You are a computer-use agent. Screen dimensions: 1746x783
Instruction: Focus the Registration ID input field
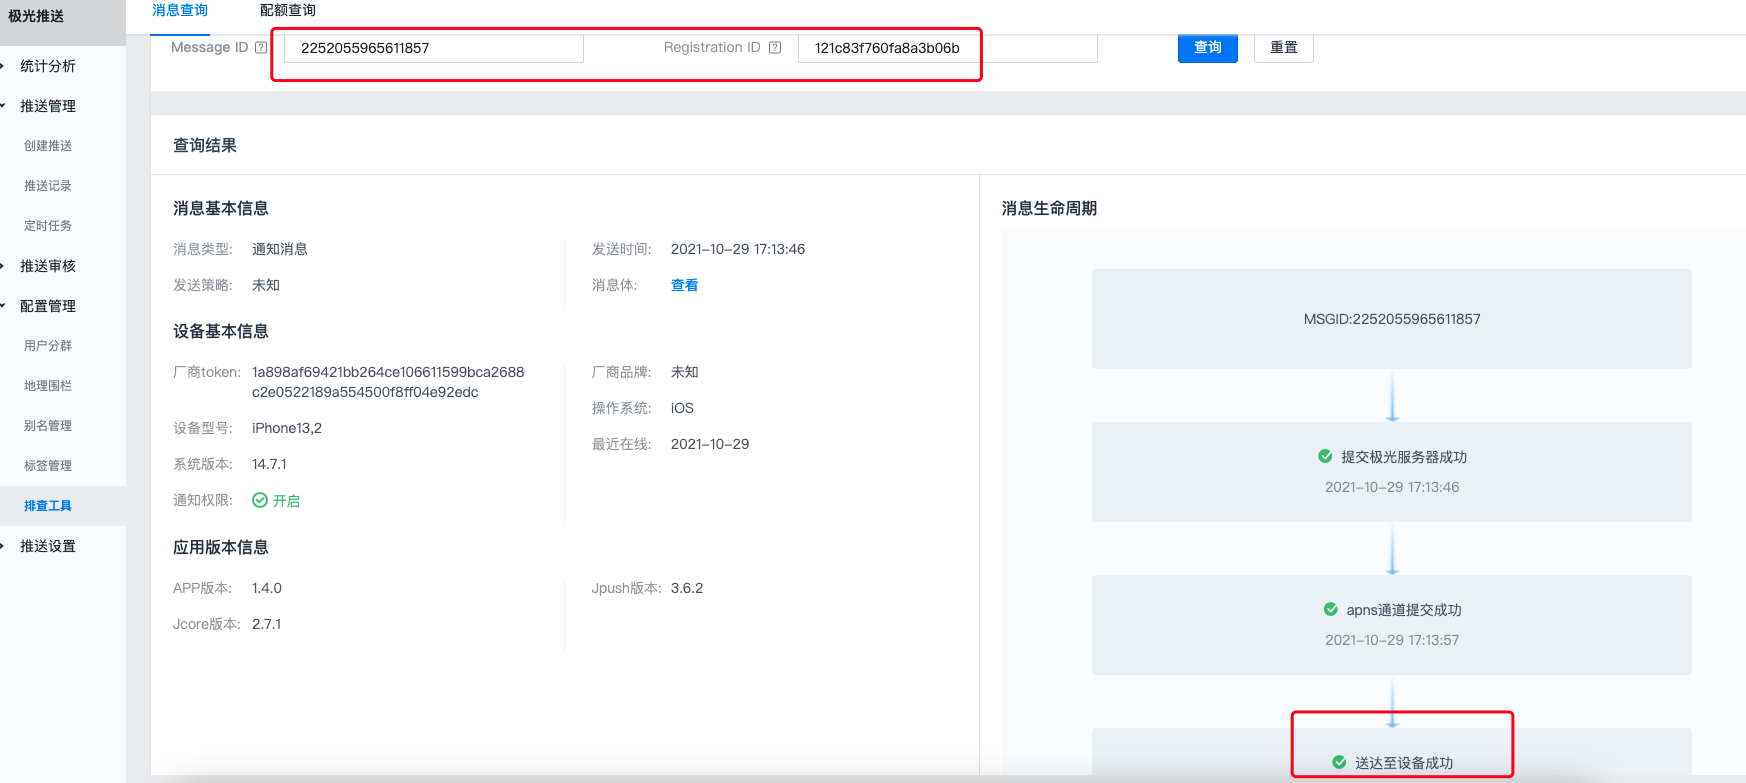946,48
